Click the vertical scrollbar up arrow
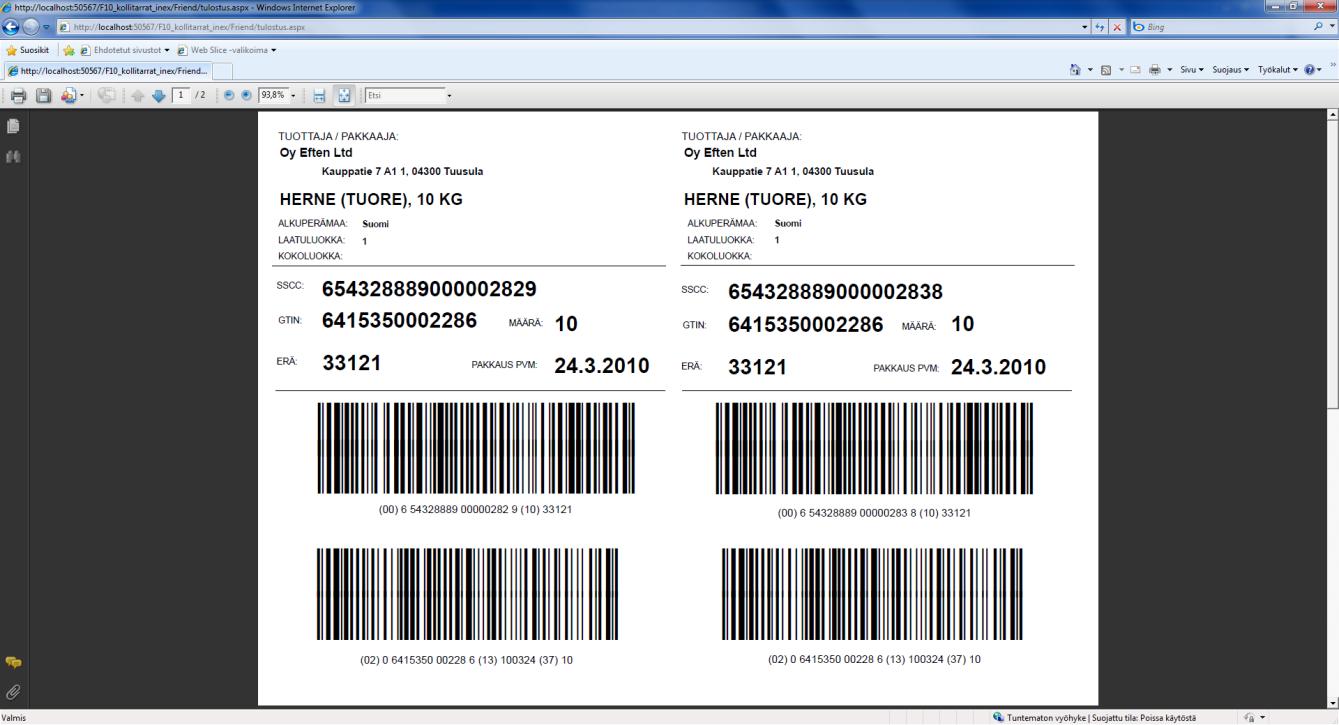The image size is (1339, 725). pos(1332,116)
